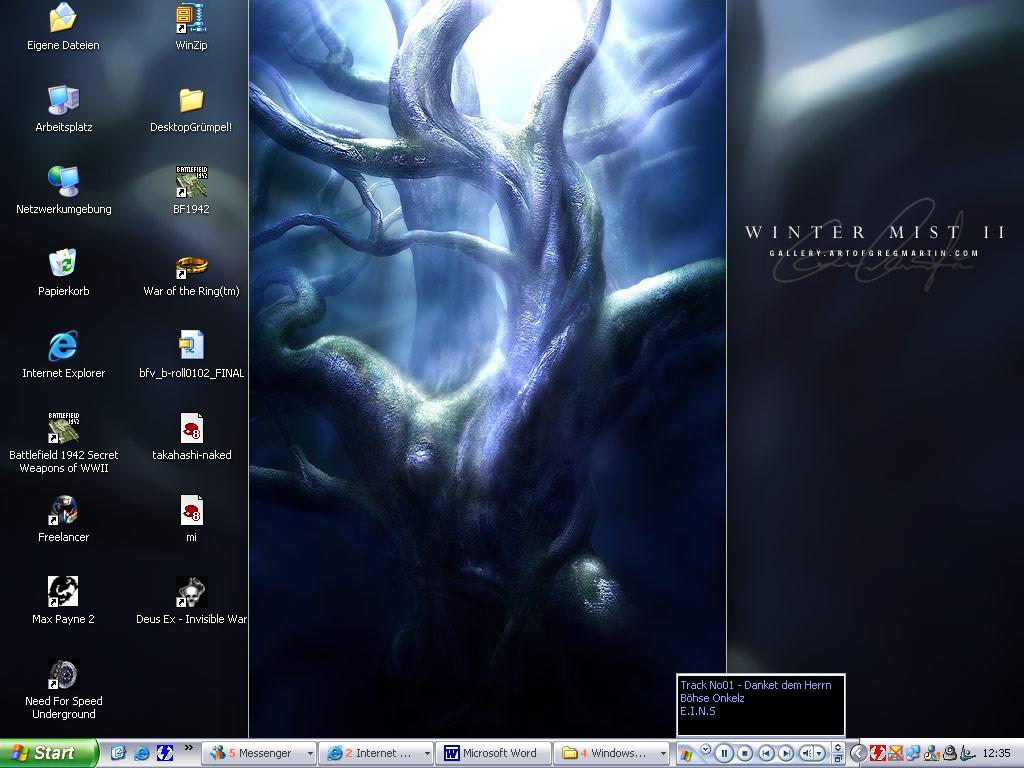This screenshot has height=768, width=1024.
Task: Switch to Microsoft Word in taskbar
Action: 491,753
